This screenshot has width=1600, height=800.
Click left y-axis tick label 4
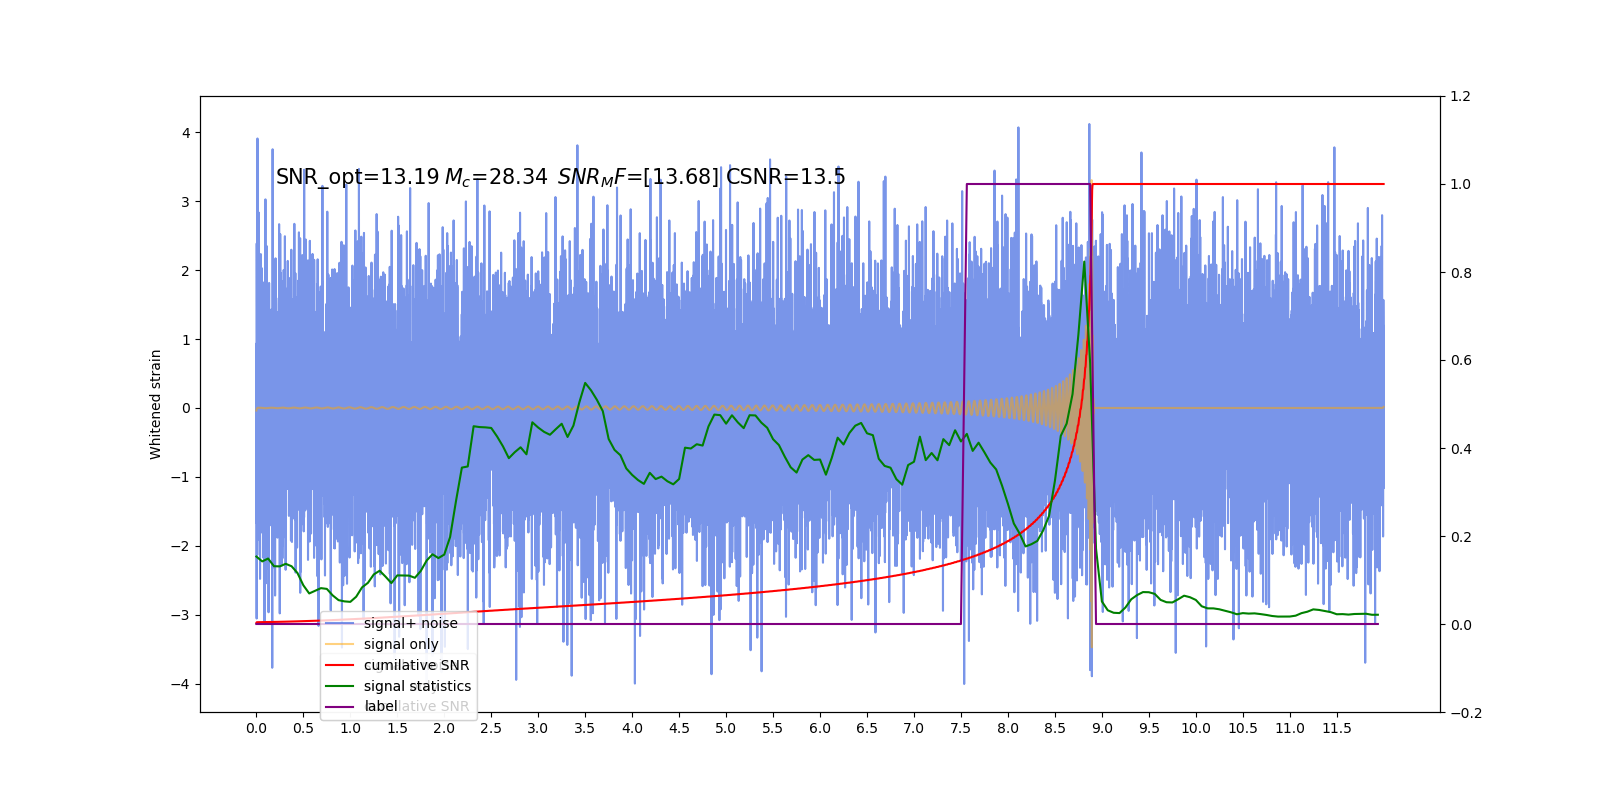[x=186, y=133]
